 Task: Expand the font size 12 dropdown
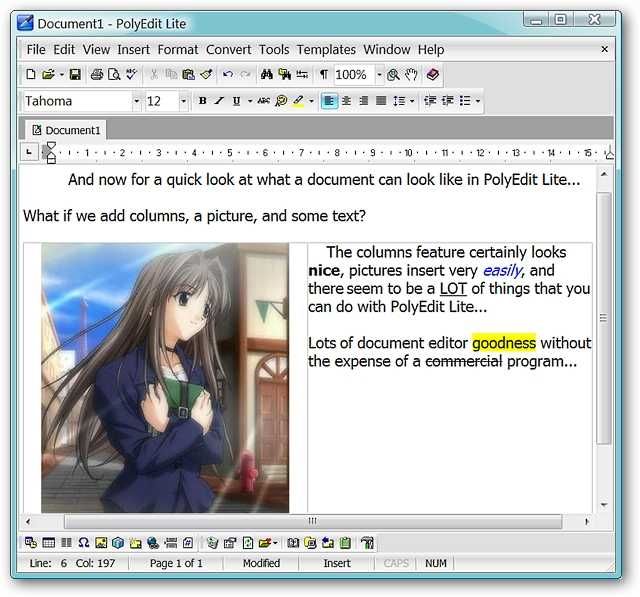coord(183,101)
